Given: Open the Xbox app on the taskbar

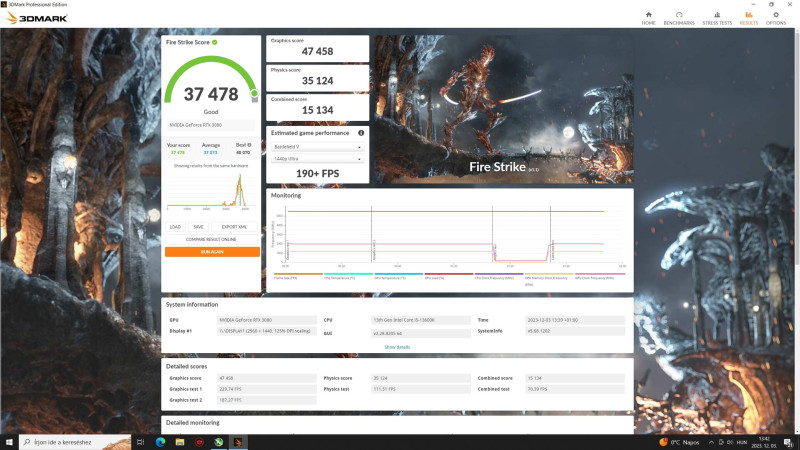Looking at the screenshot, I should (x=218, y=442).
